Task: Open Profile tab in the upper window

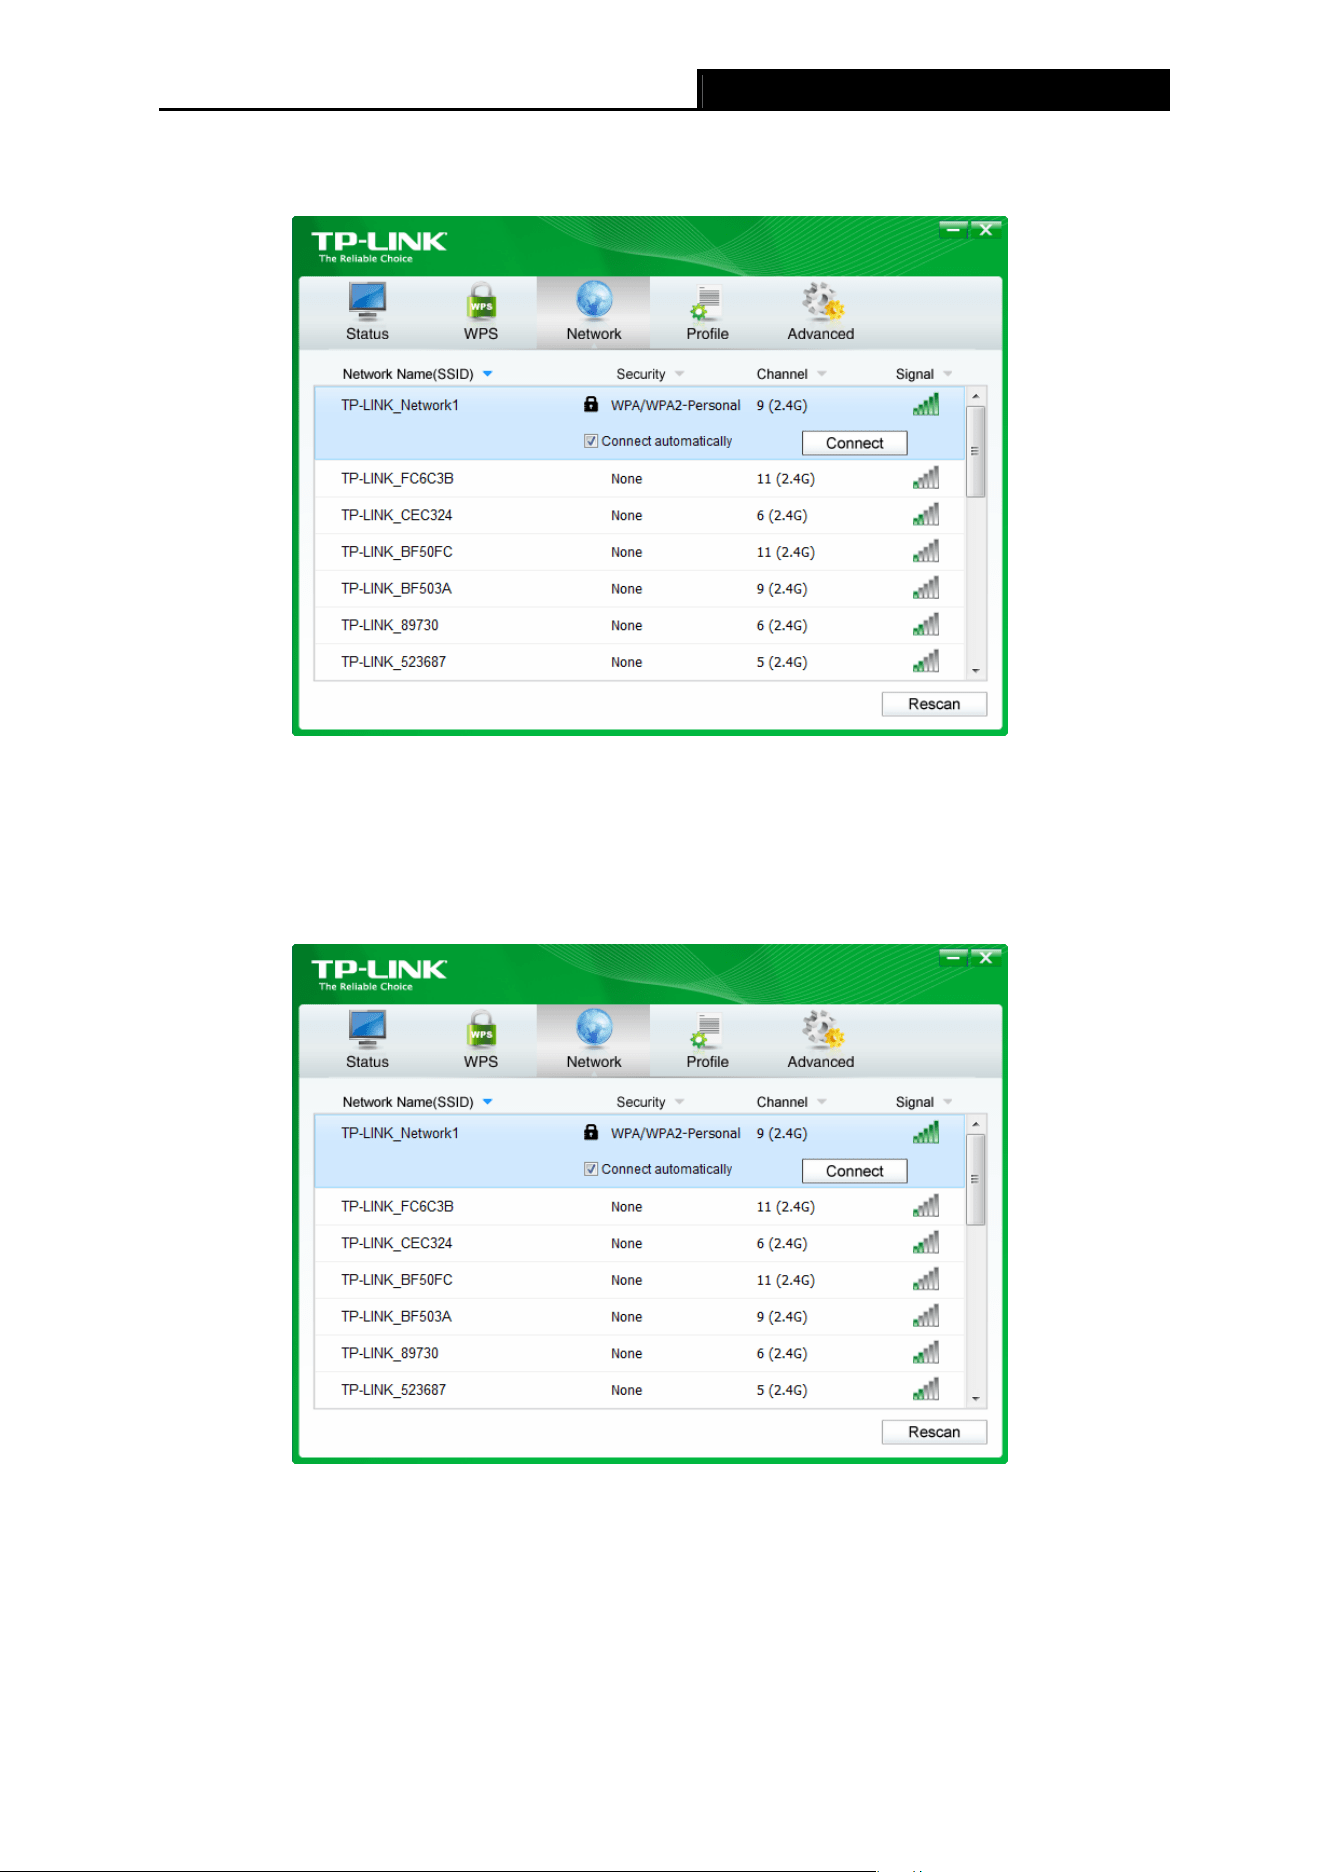Action: pyautogui.click(x=707, y=312)
